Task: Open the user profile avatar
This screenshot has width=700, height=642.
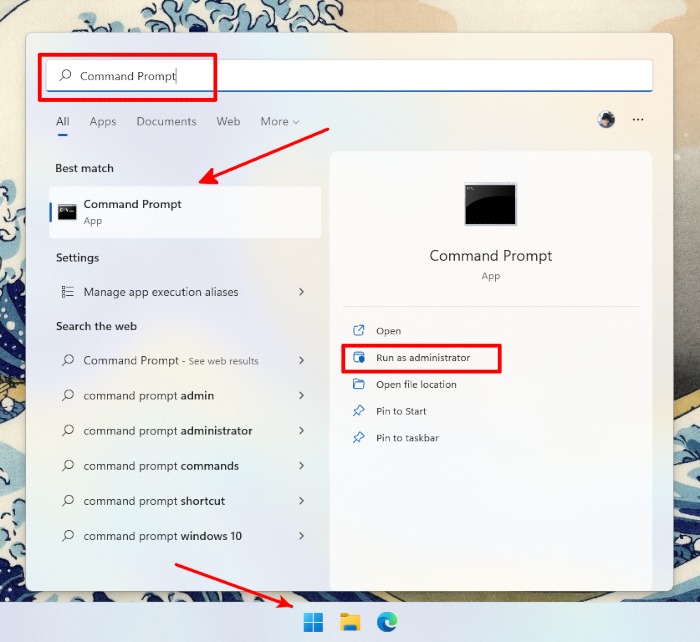Action: pyautogui.click(x=606, y=120)
